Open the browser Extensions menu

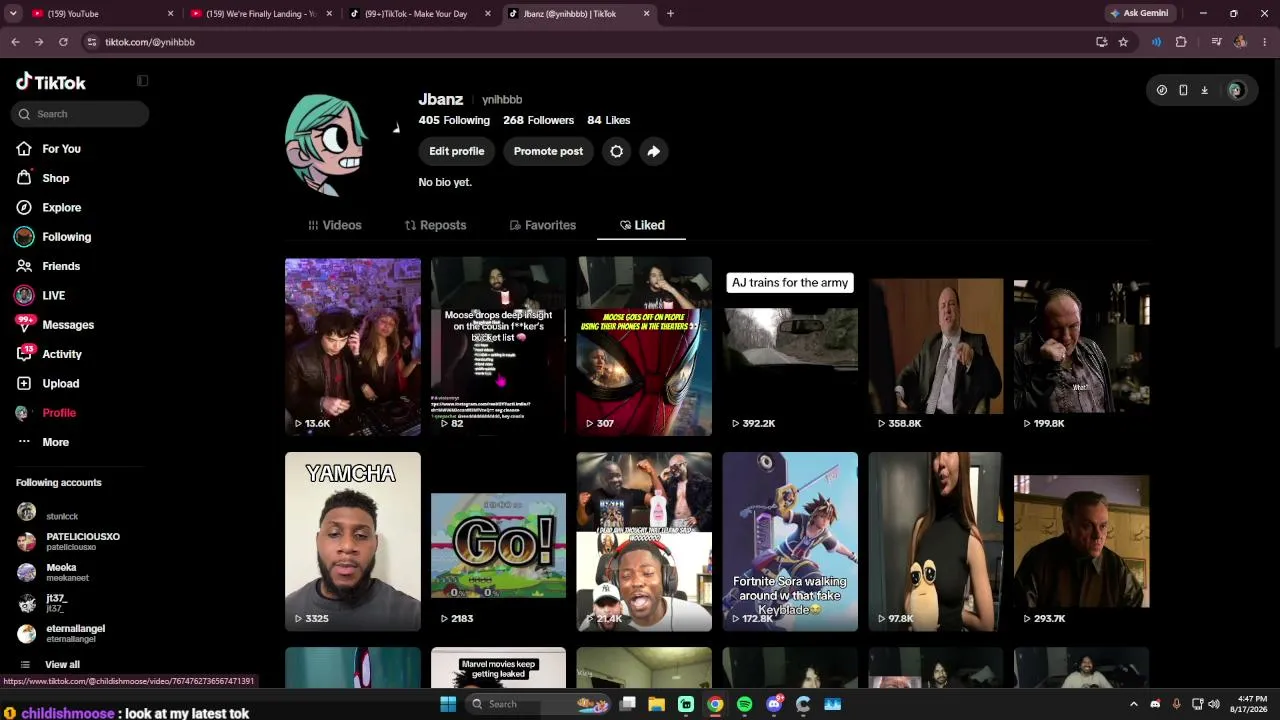coord(1181,42)
